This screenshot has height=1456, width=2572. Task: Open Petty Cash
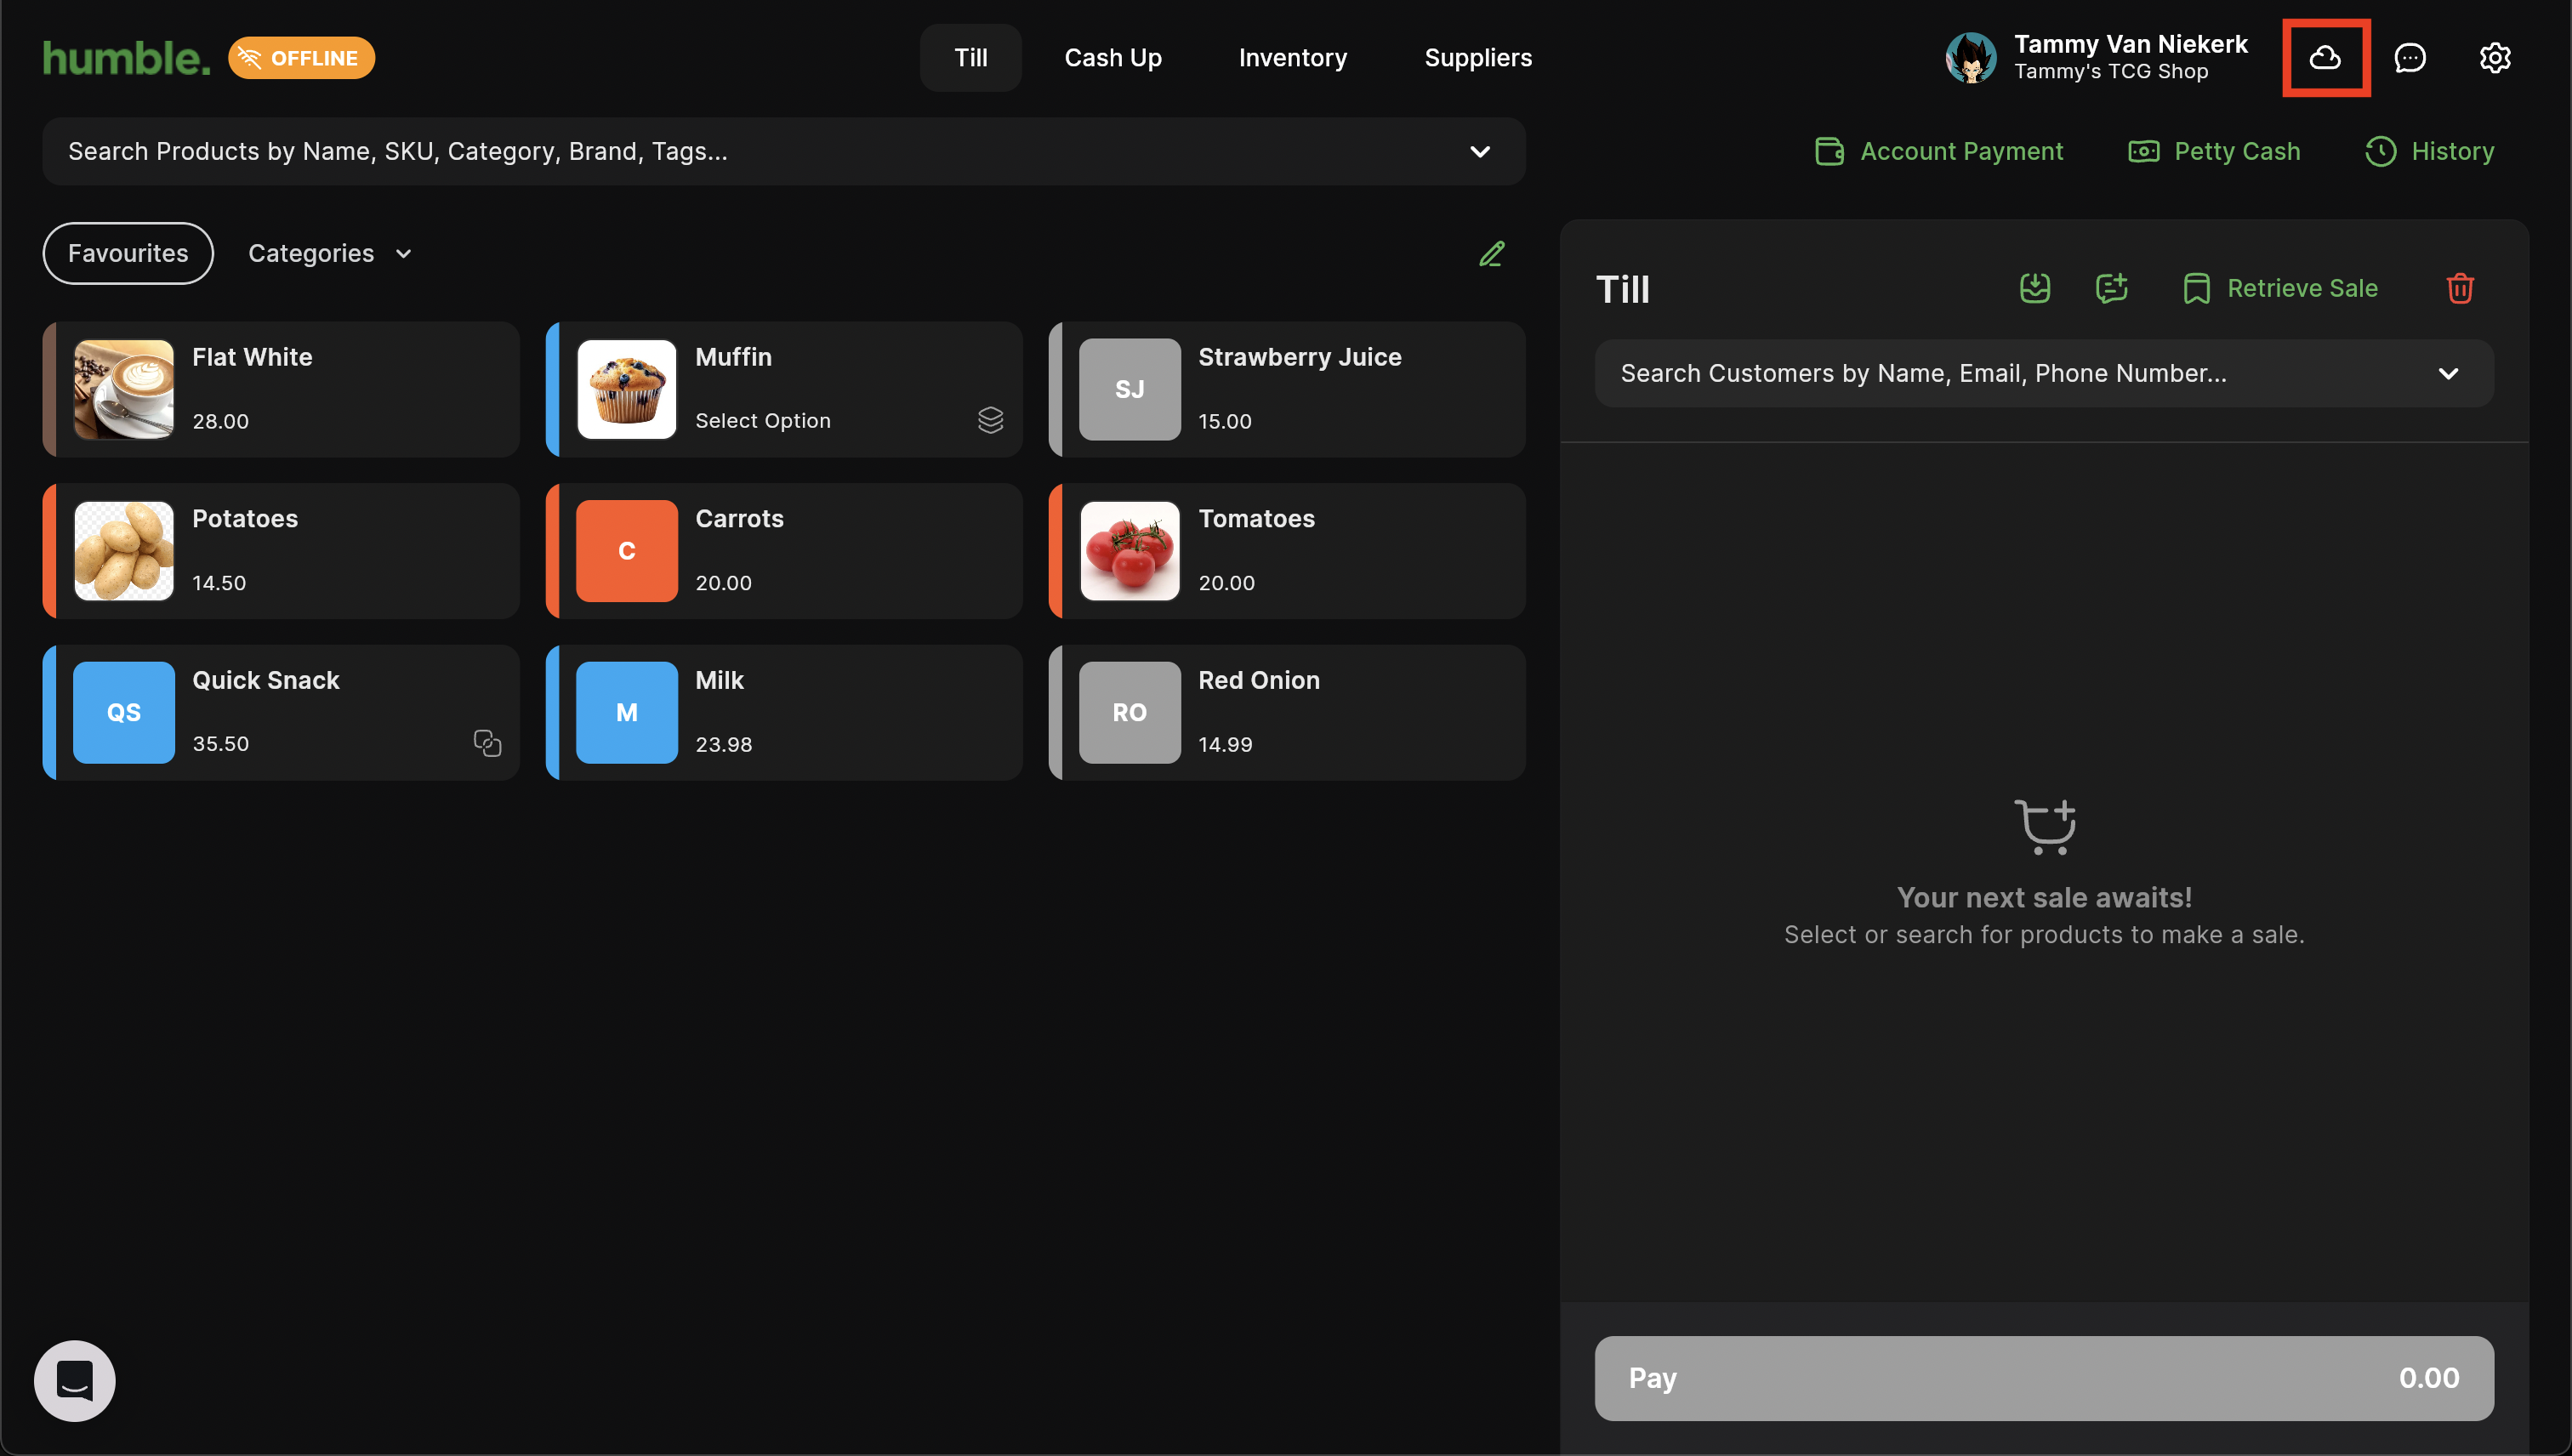pyautogui.click(x=2214, y=151)
